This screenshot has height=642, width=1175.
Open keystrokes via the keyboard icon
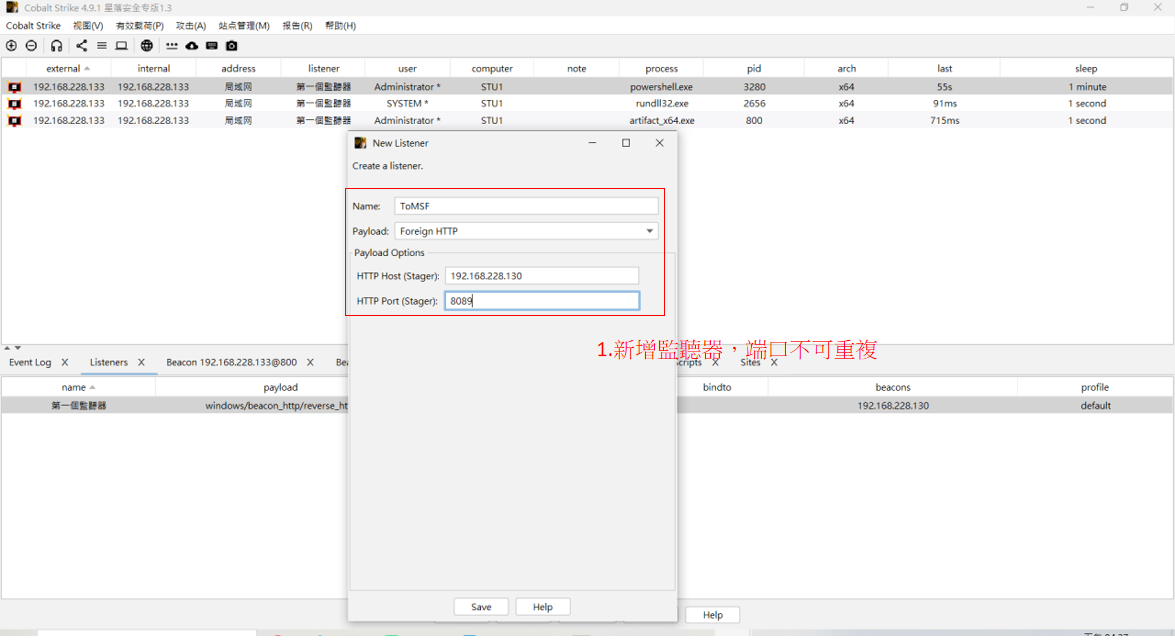tap(212, 46)
